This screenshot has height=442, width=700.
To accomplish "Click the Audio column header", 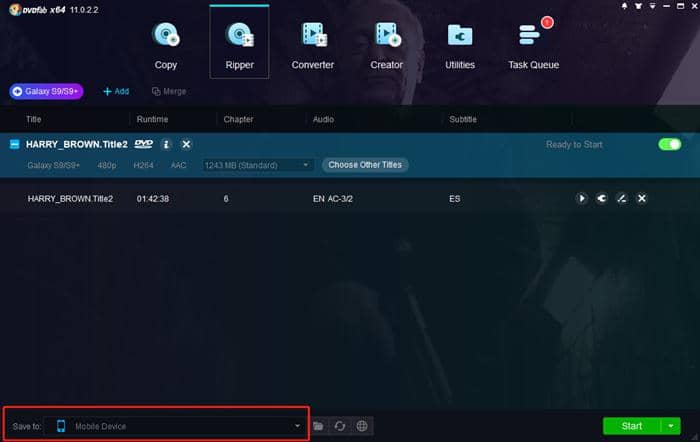I will click(323, 119).
